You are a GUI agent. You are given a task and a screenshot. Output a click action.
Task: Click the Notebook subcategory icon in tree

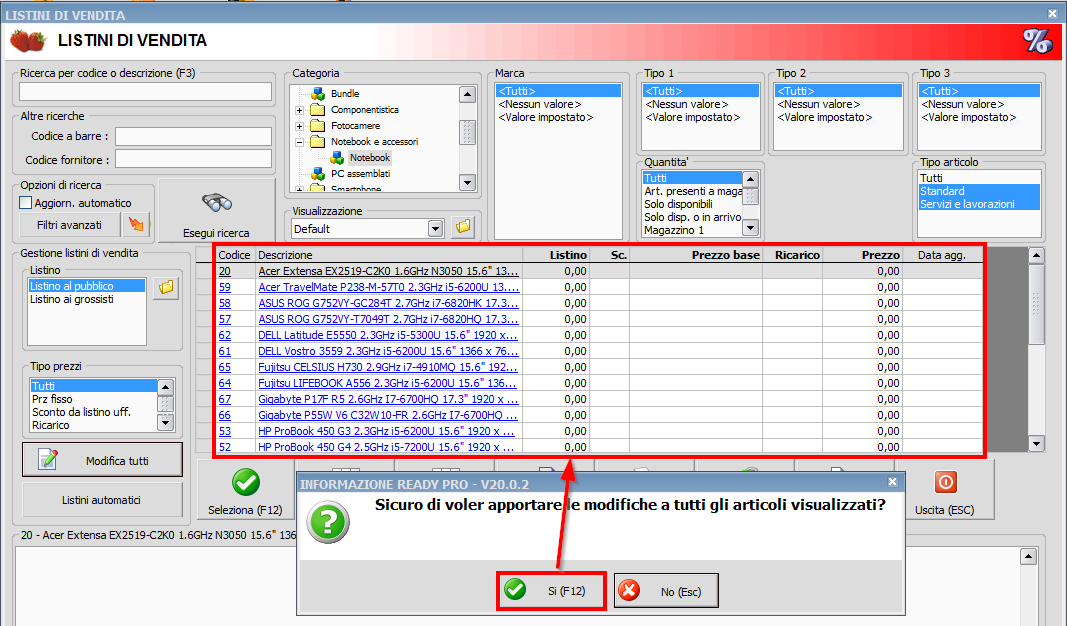[337, 158]
